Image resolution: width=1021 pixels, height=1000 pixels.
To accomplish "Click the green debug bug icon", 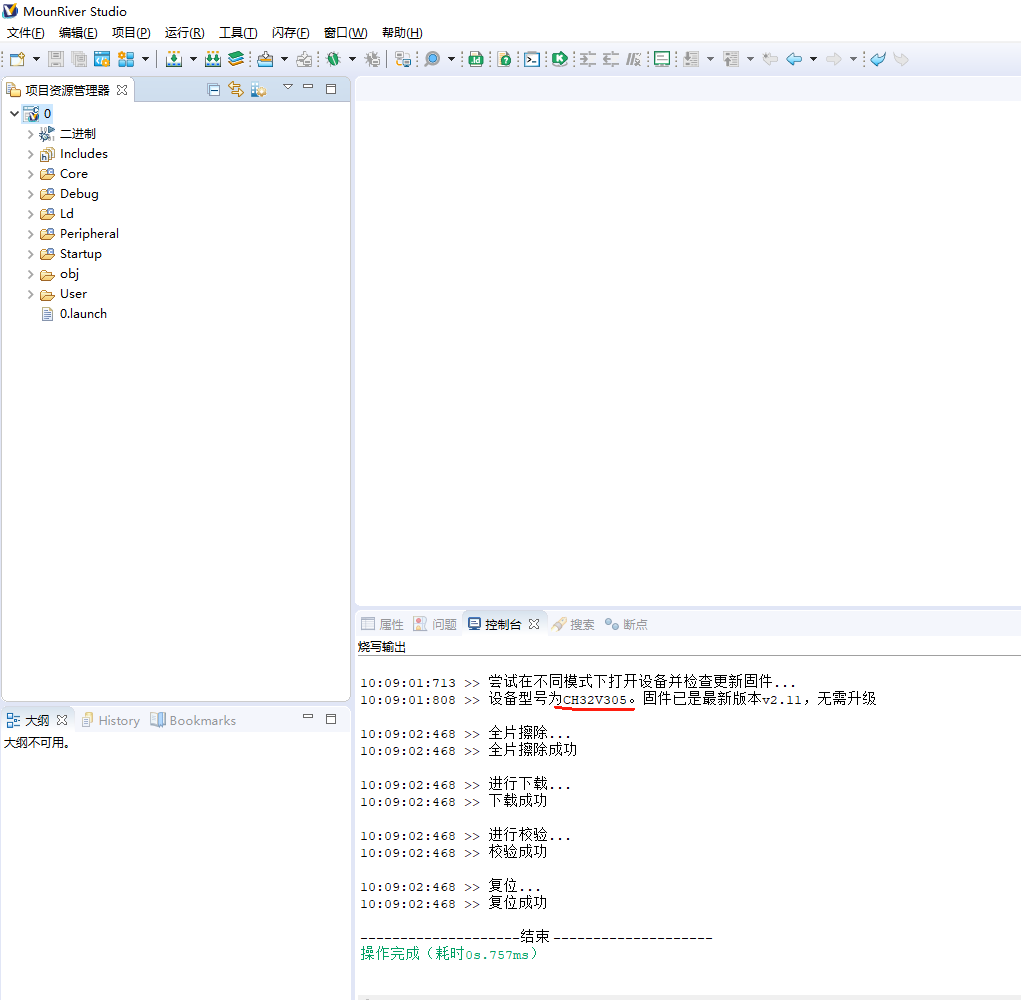I will click(333, 60).
